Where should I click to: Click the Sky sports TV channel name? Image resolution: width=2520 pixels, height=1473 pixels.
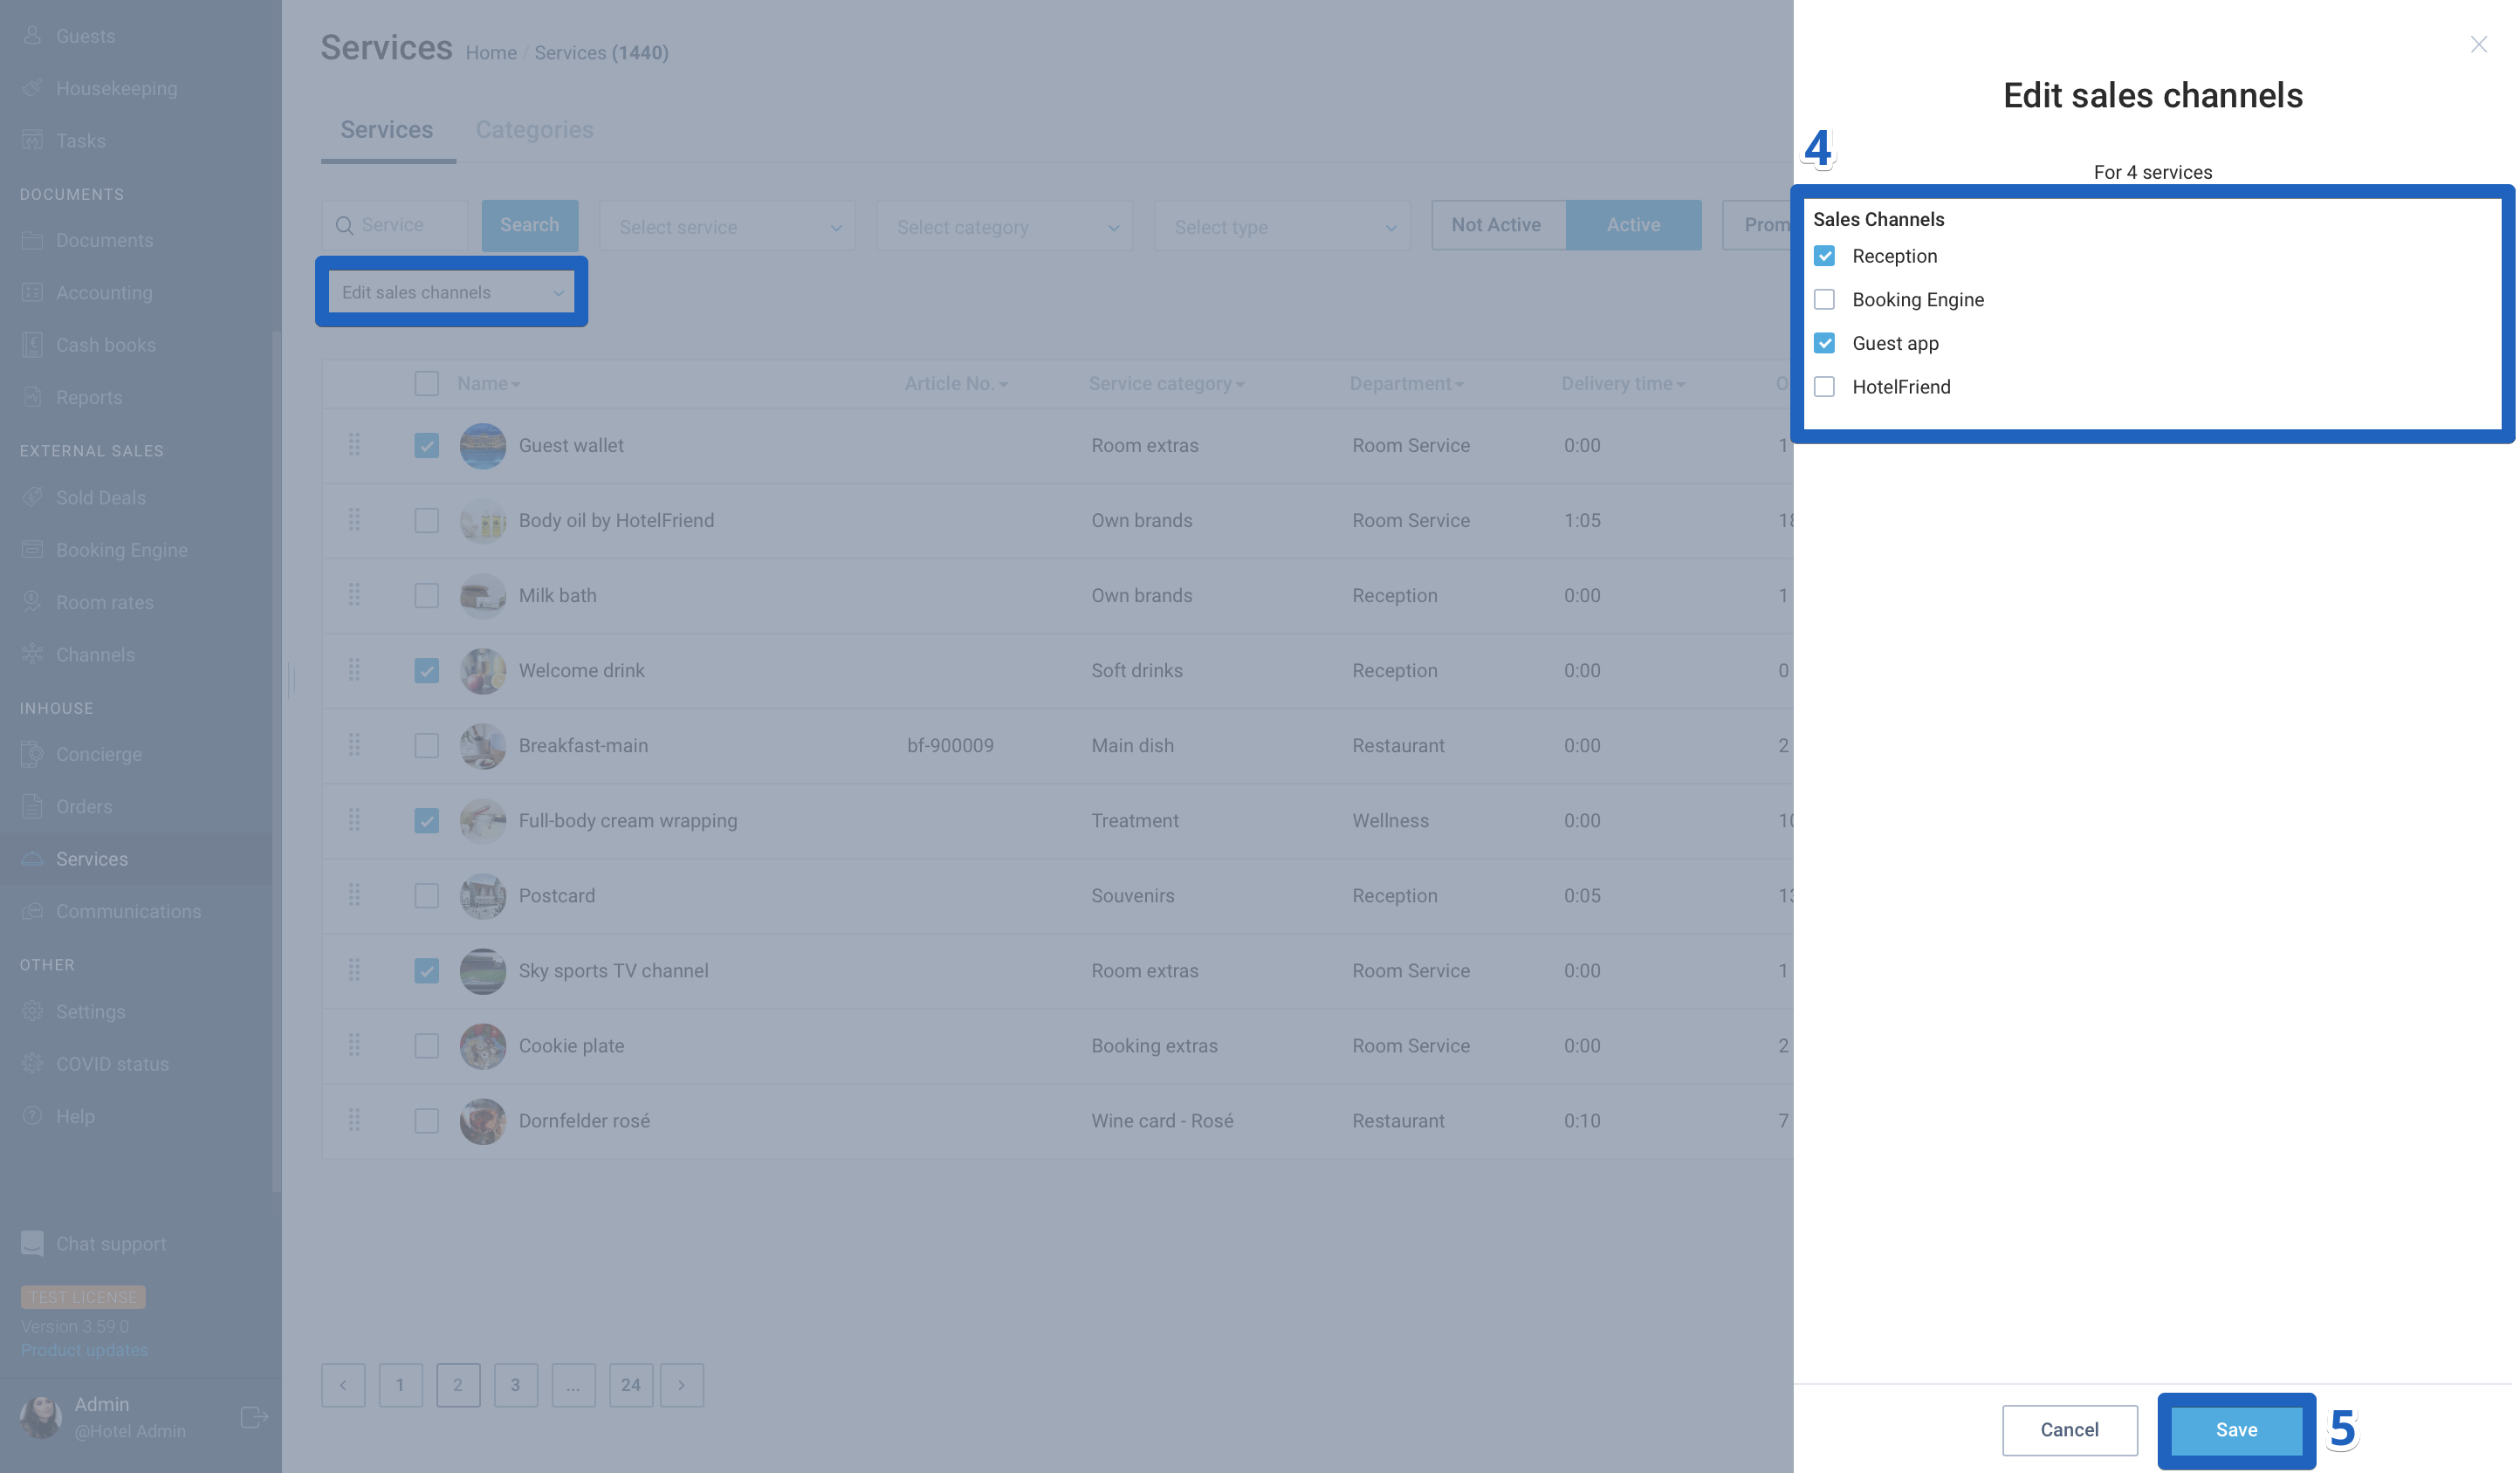tap(613, 970)
